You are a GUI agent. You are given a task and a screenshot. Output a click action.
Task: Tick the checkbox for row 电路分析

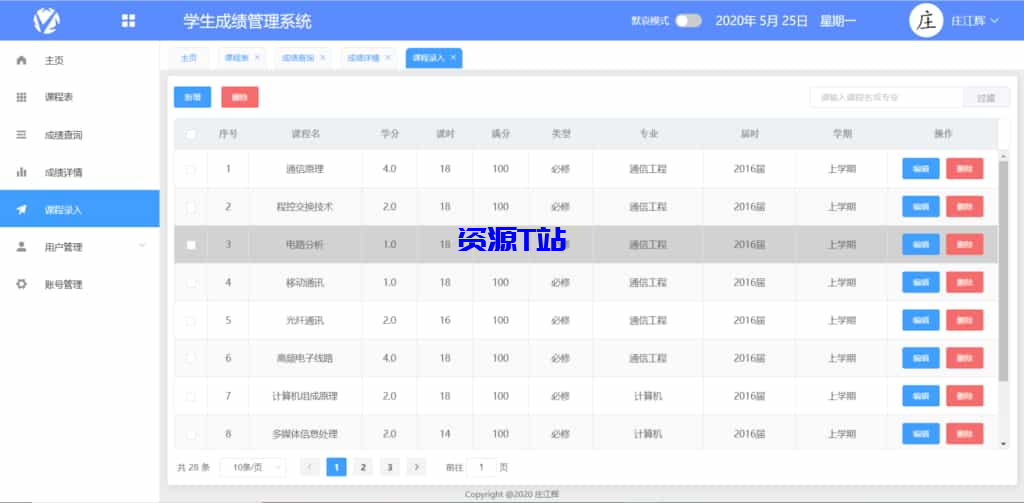pyautogui.click(x=191, y=245)
